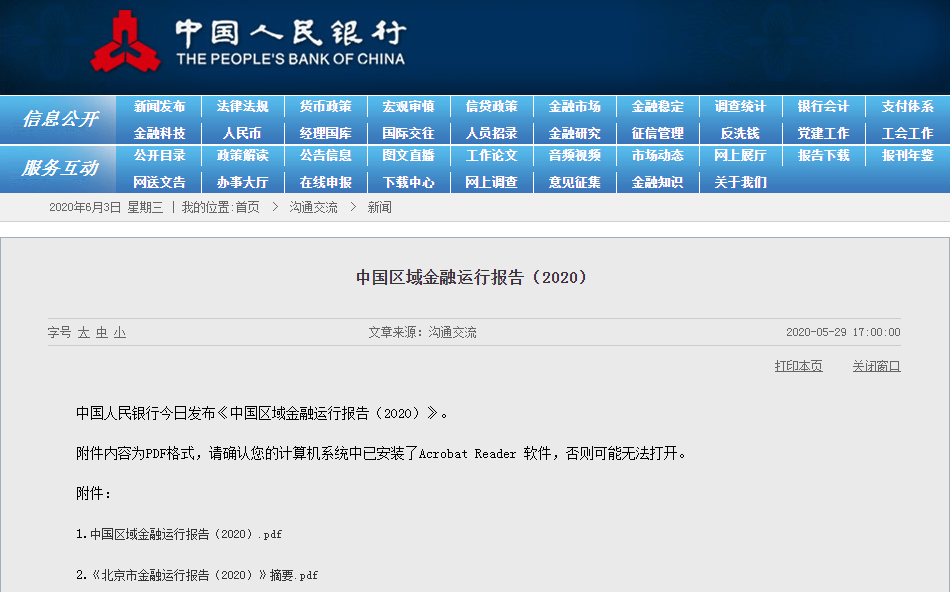Open 党建工作 navigation item
Screen dimensions: 950x592
coord(823,133)
